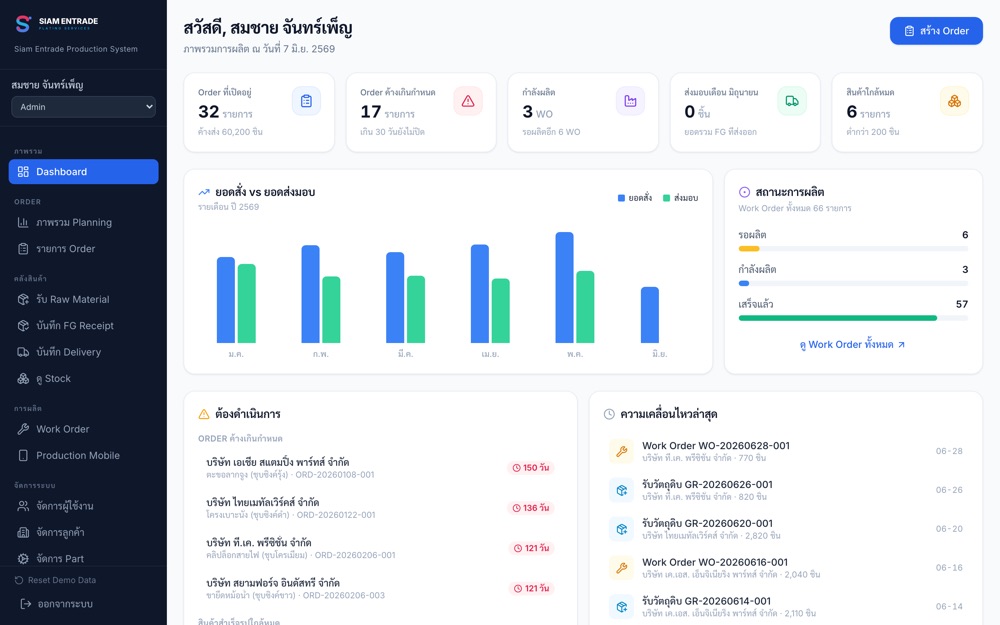Click the blue Order button at top right
The image size is (1000, 625).
pyautogui.click(x=936, y=31)
